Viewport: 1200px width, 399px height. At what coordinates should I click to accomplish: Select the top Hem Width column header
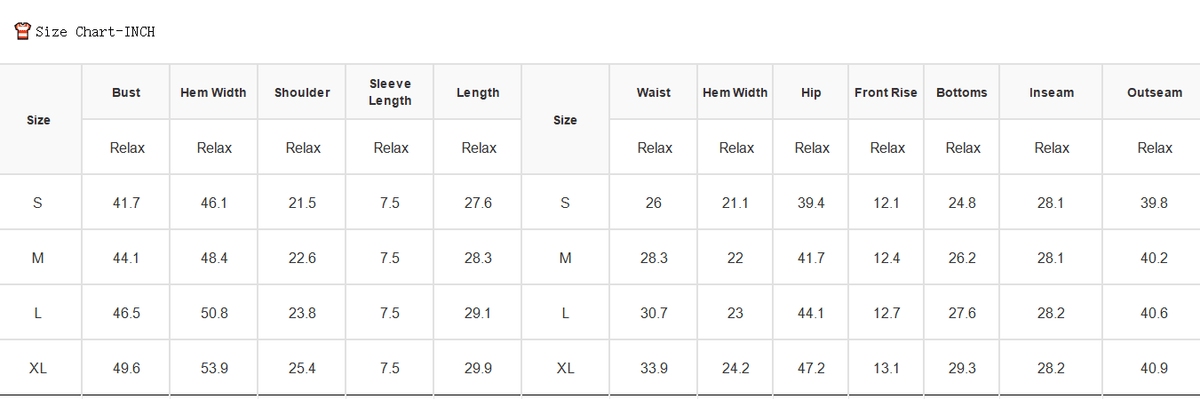213,92
